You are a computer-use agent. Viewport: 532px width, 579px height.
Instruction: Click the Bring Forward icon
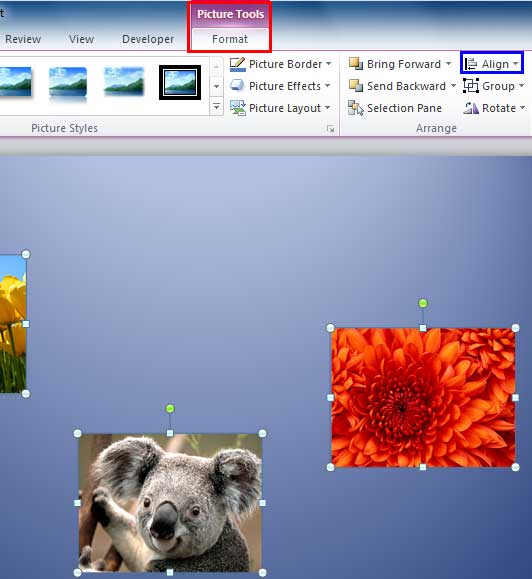356,64
